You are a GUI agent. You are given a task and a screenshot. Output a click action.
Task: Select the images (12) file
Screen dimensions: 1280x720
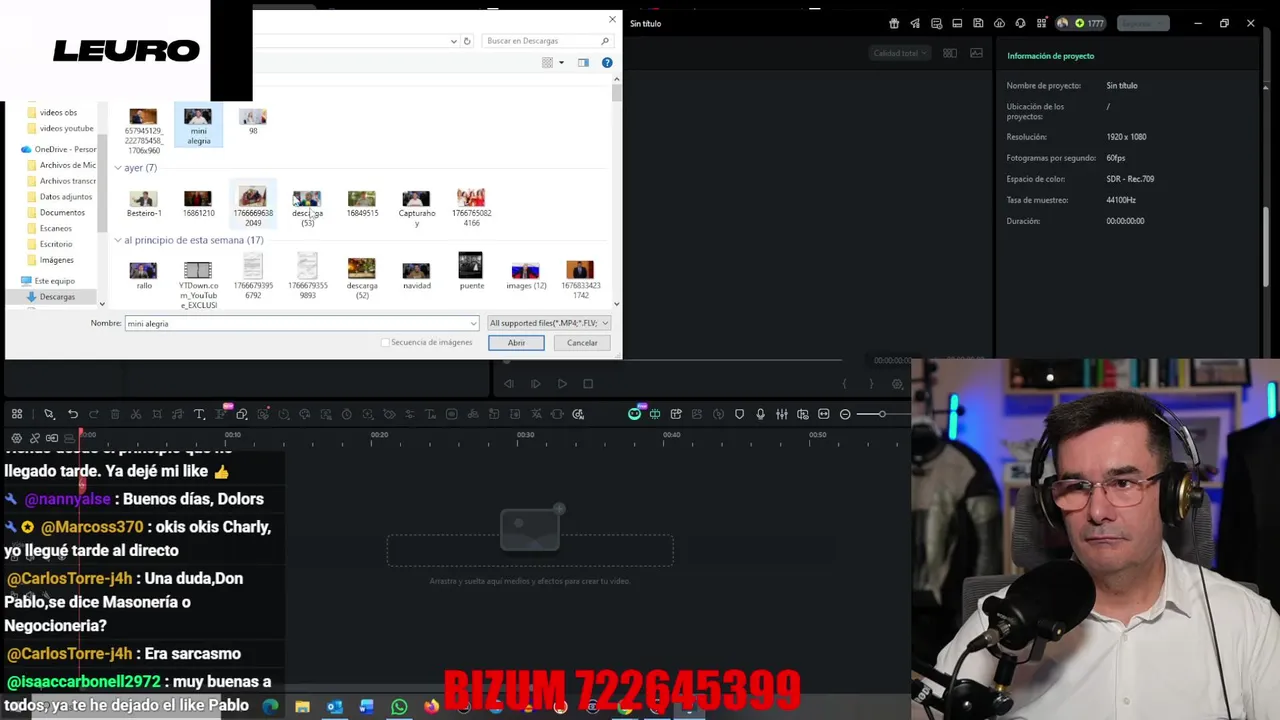click(525, 274)
